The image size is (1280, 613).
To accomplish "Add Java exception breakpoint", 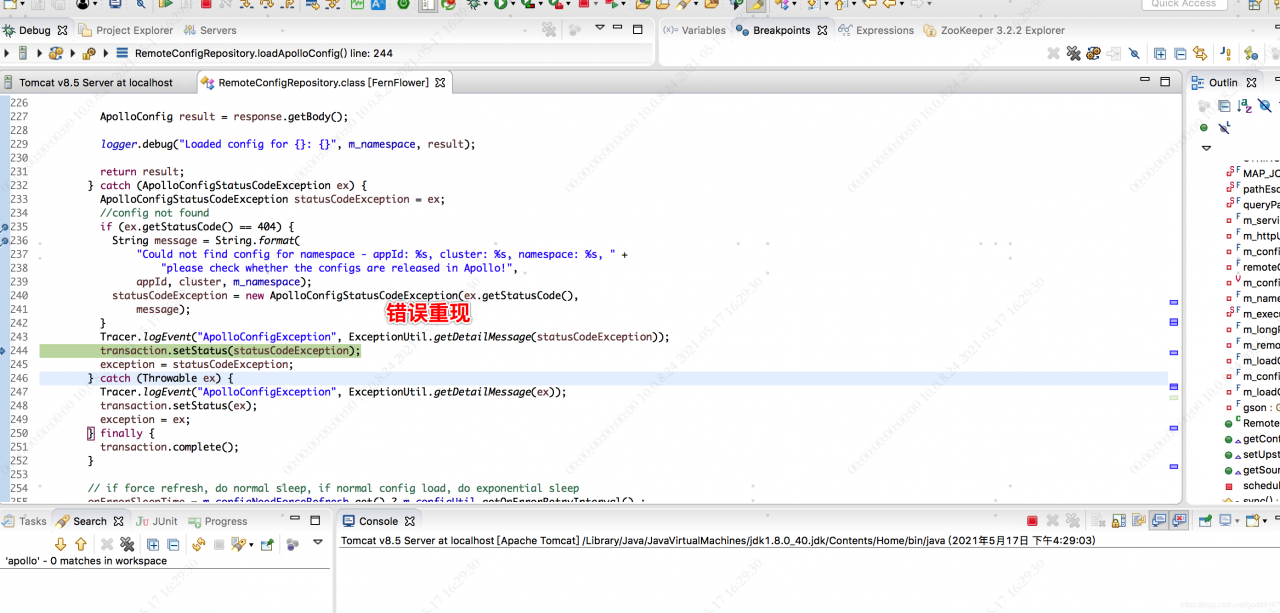I will (x=1225, y=53).
